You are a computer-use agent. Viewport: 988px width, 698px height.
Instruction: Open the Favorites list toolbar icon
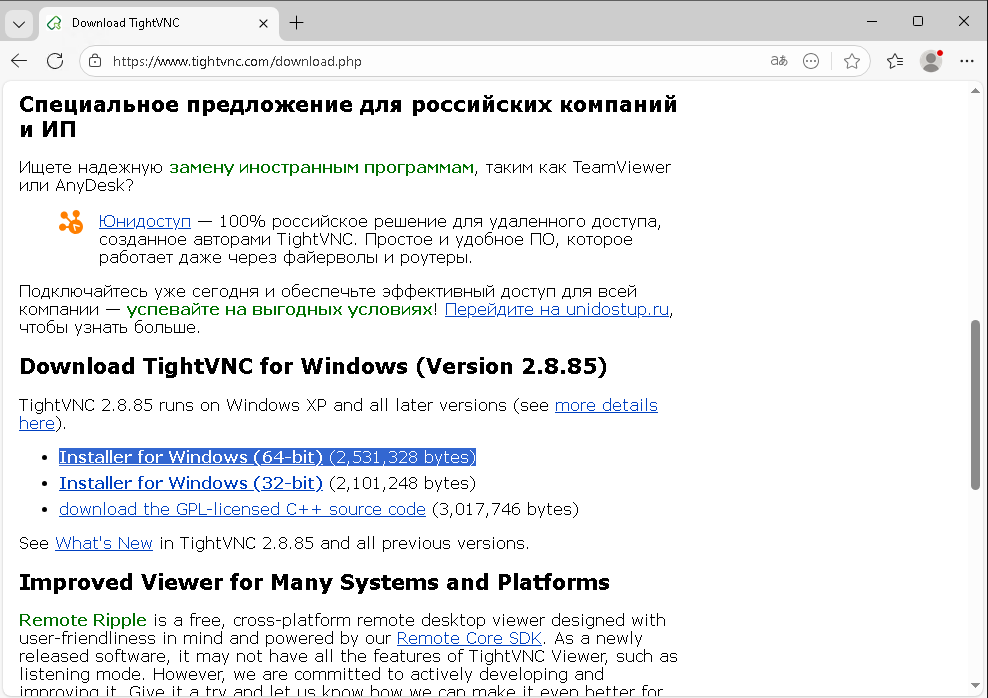[x=895, y=61]
